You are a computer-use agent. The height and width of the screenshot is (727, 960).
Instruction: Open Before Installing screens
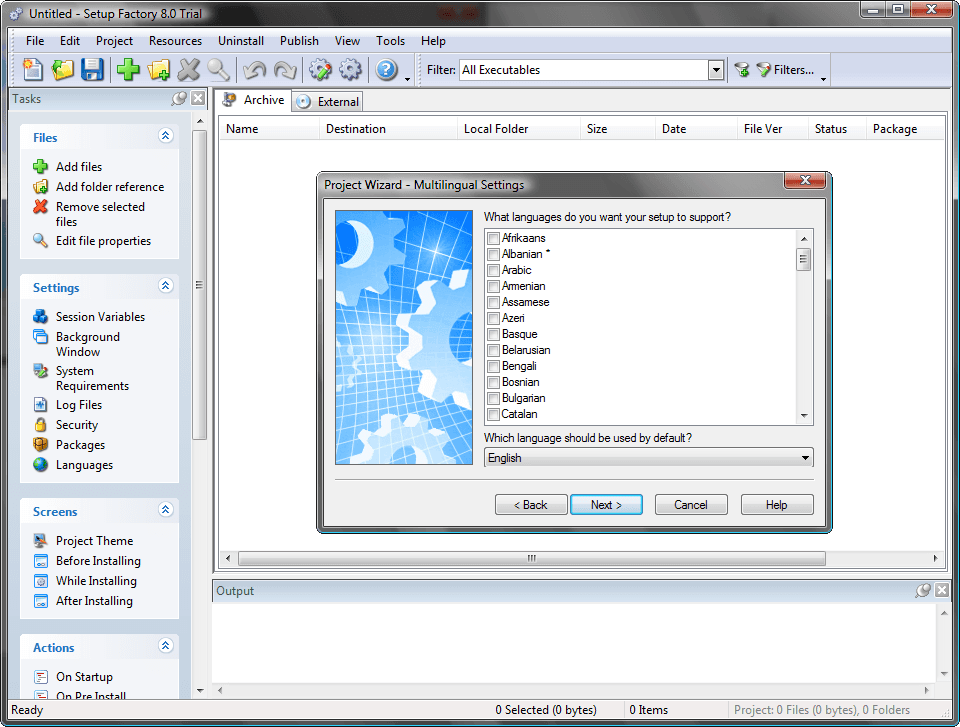pyautogui.click(x=98, y=561)
